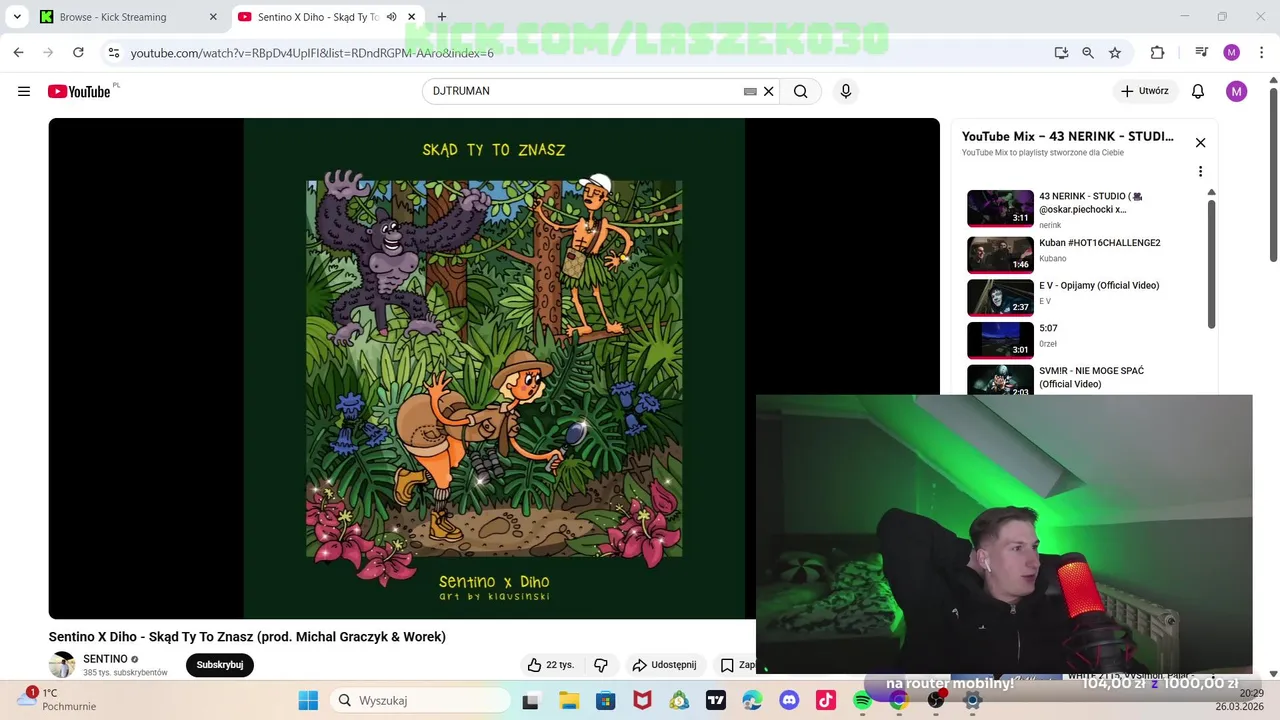
Task: Click the video player artwork
Action: pos(494,368)
